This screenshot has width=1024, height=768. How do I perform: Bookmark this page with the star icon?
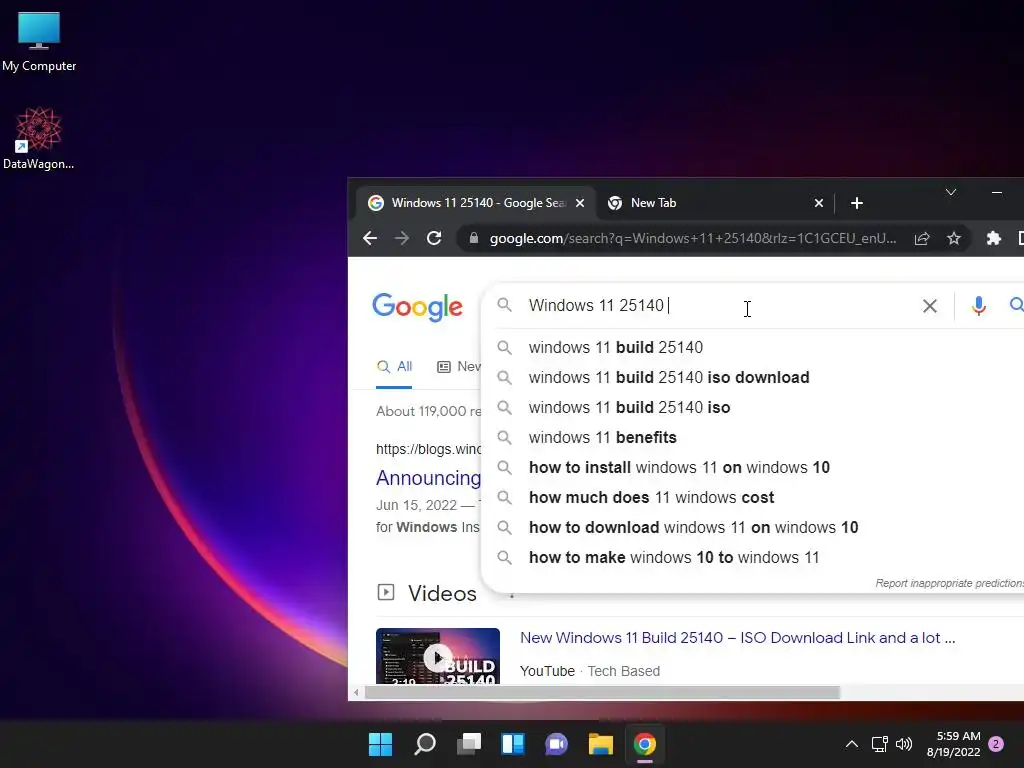click(x=954, y=238)
